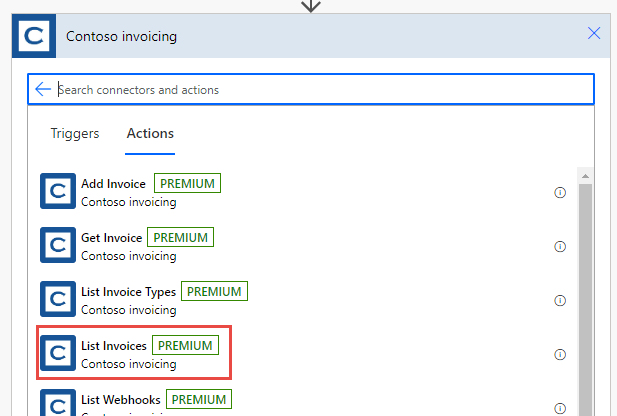
Task: Click the actions list scrollbar thumb
Action: tap(586, 299)
